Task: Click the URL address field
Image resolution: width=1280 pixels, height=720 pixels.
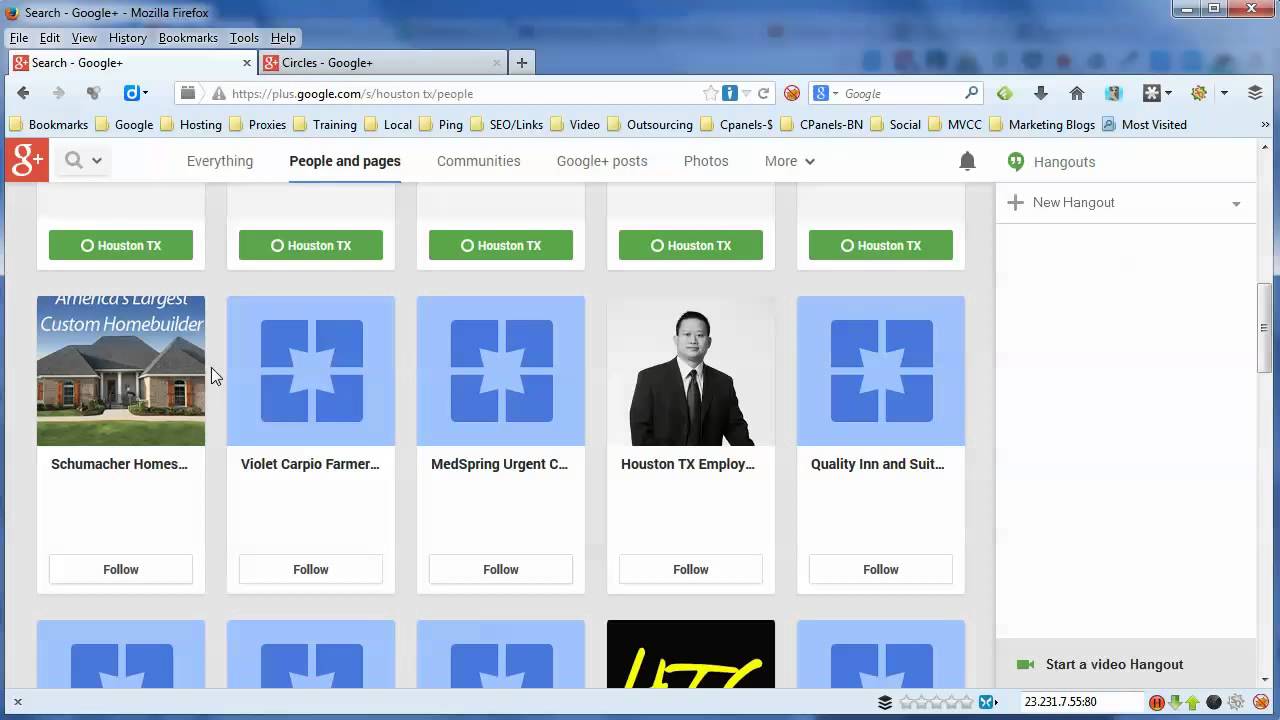Action: tap(464, 93)
